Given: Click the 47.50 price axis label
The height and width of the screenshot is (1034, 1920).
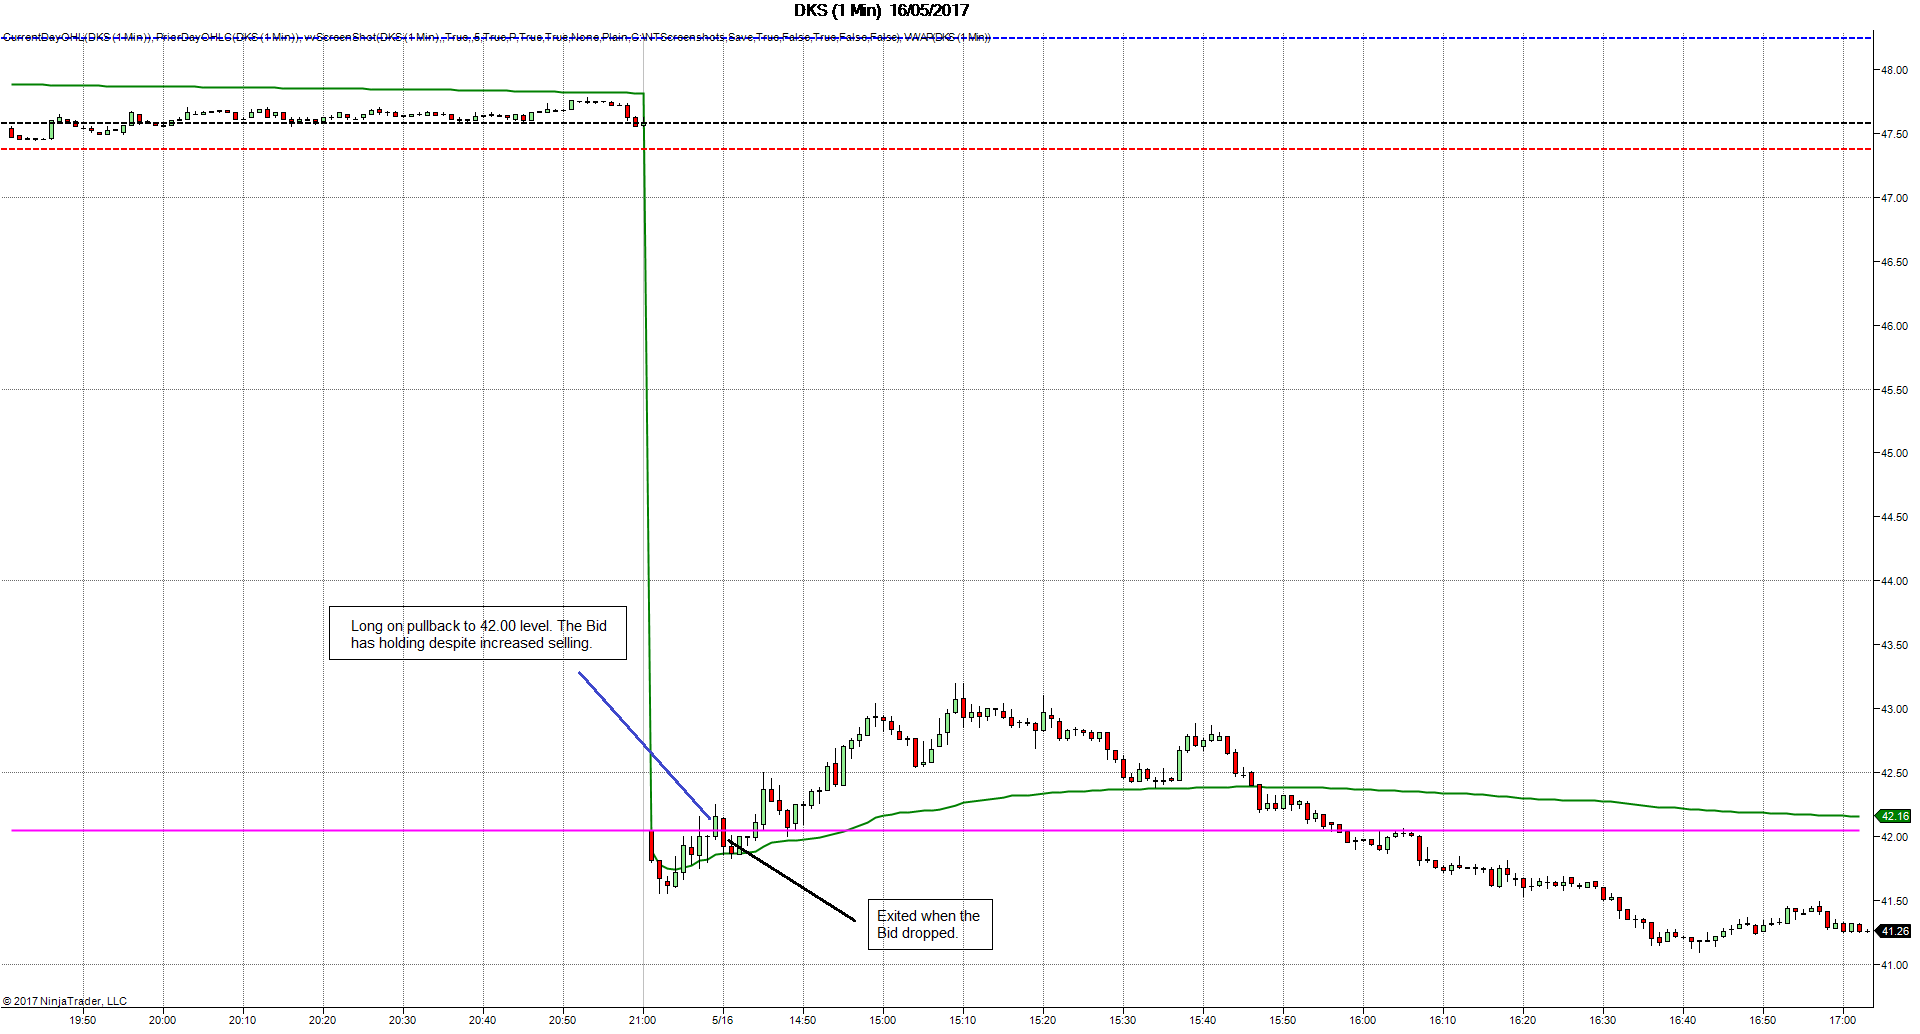Looking at the screenshot, I should [1894, 134].
